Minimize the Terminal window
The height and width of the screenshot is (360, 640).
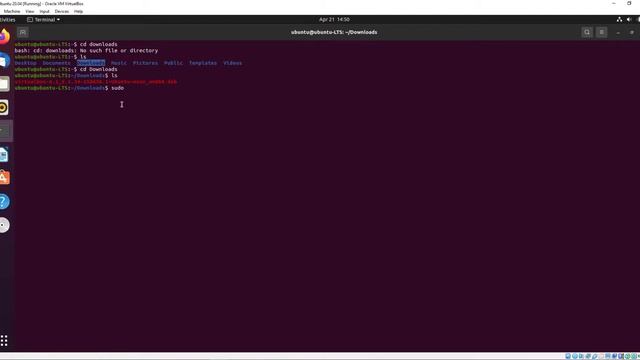[618, 32]
